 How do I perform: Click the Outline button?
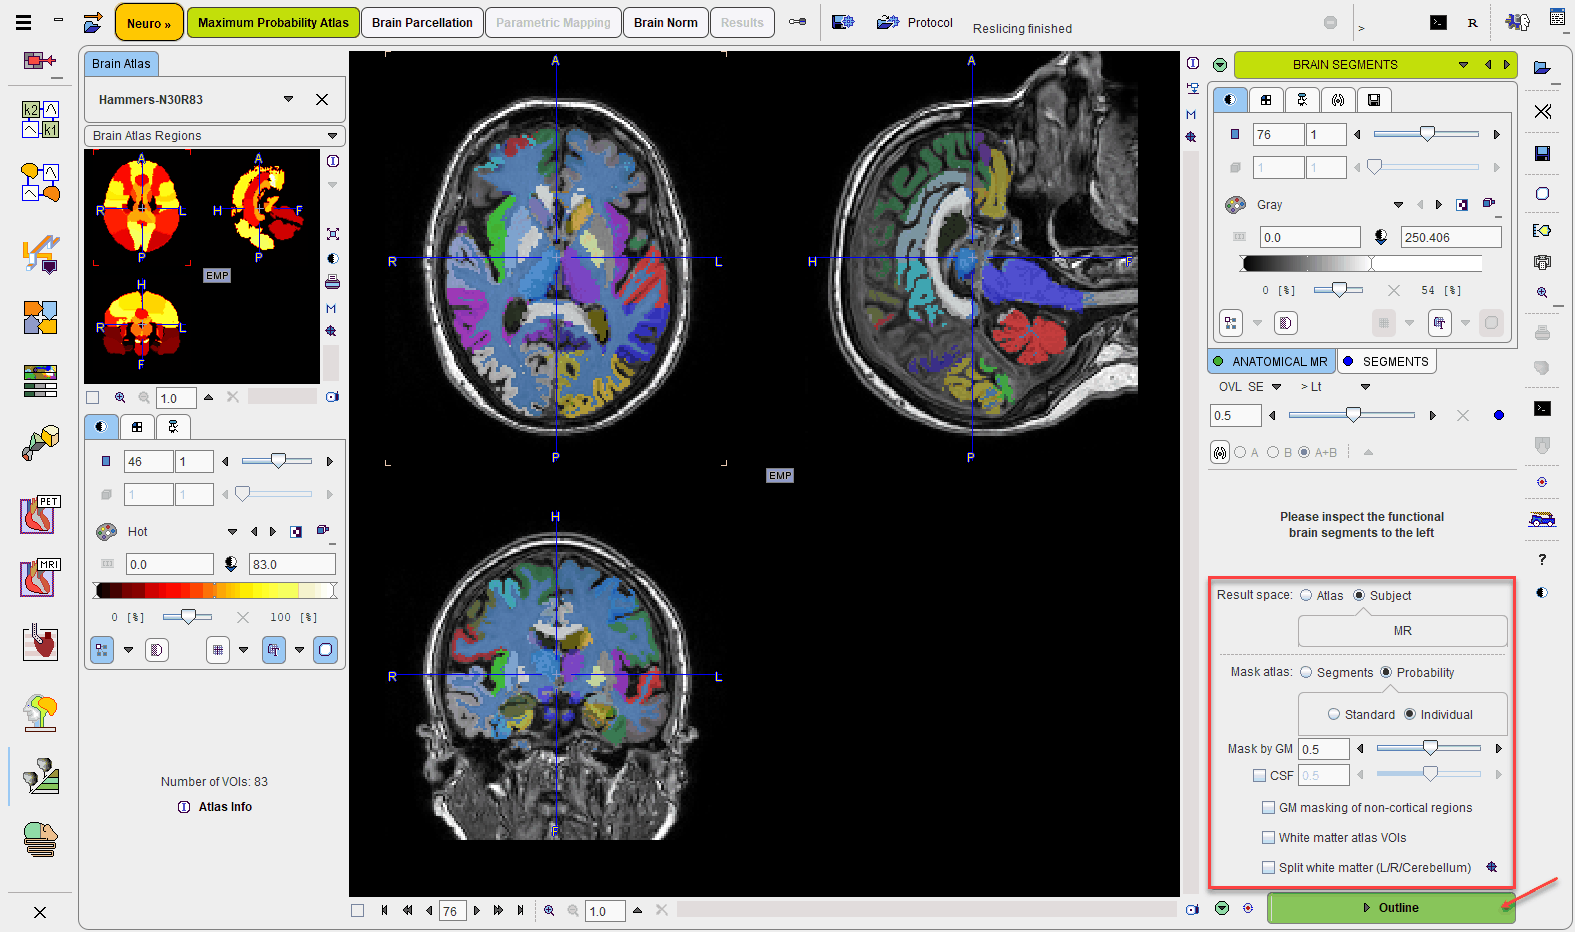point(1391,908)
